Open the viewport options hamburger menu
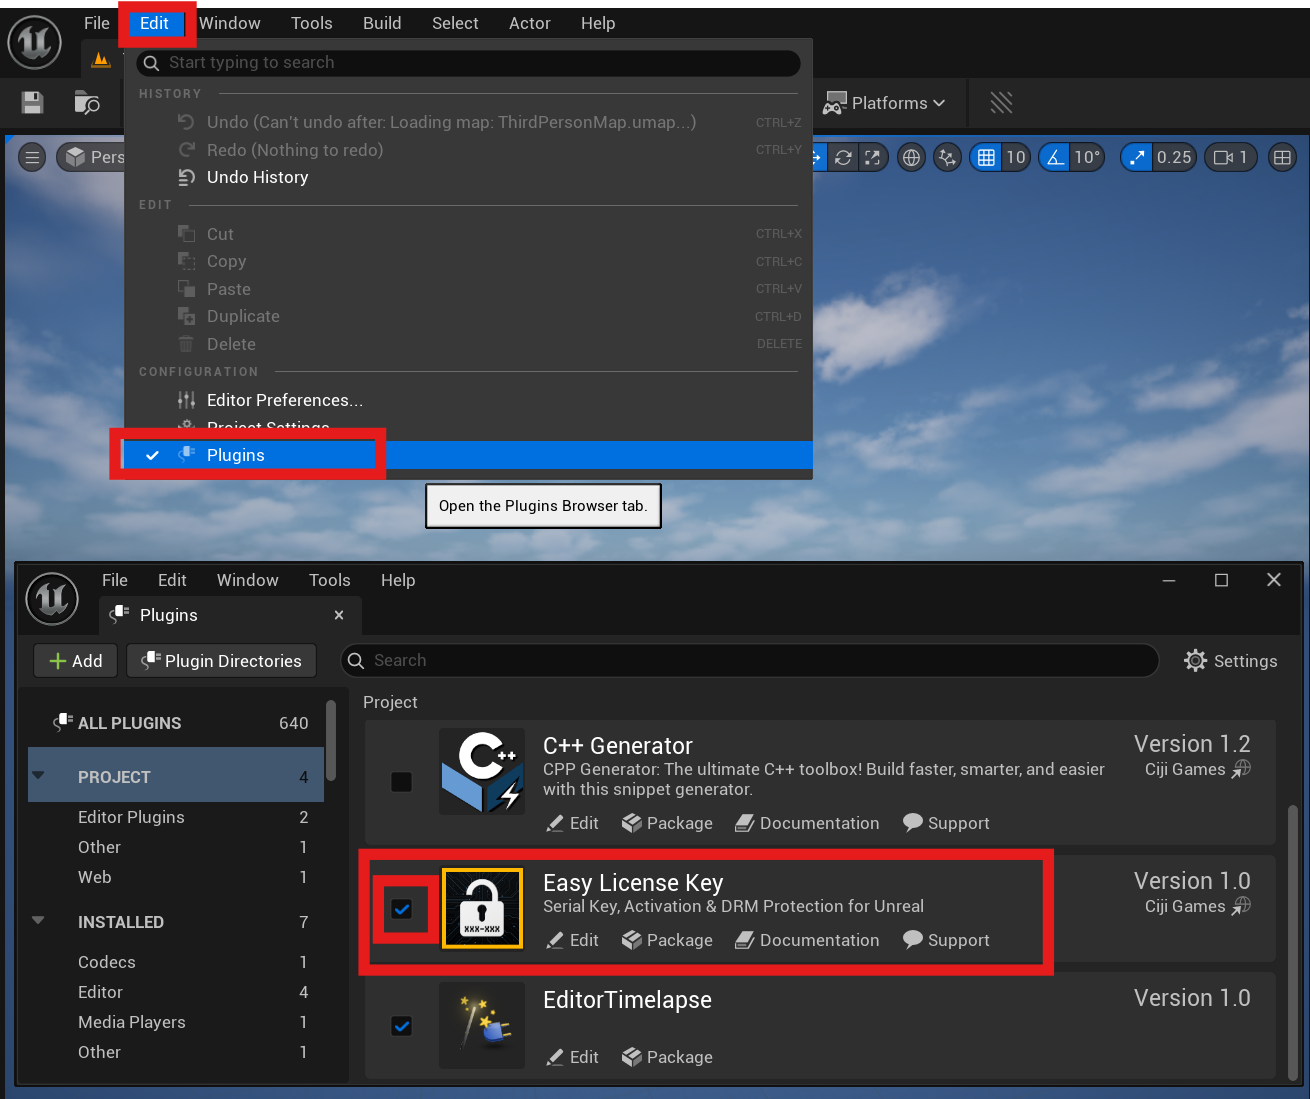This screenshot has height=1099, width=1310. point(32,157)
